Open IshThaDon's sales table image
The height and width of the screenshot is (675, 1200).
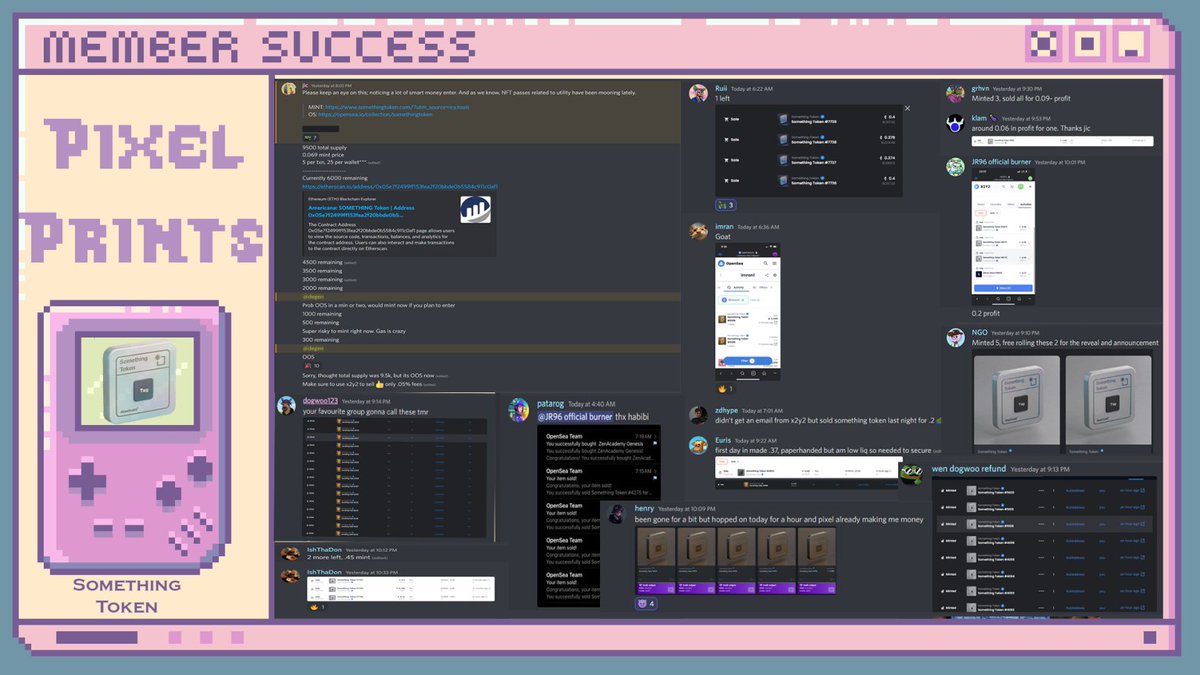(x=400, y=589)
